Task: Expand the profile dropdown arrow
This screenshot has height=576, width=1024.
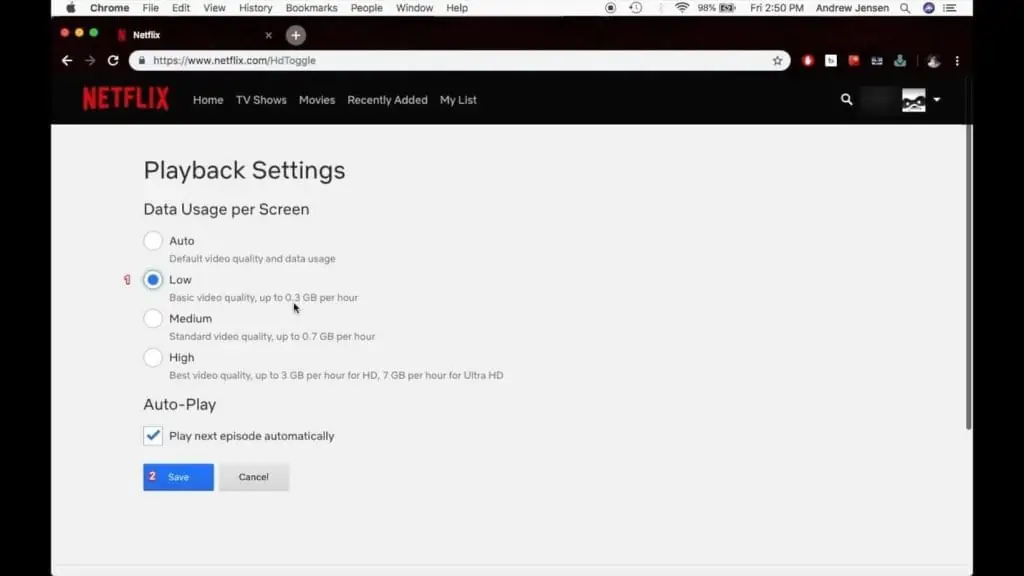Action: coord(936,99)
